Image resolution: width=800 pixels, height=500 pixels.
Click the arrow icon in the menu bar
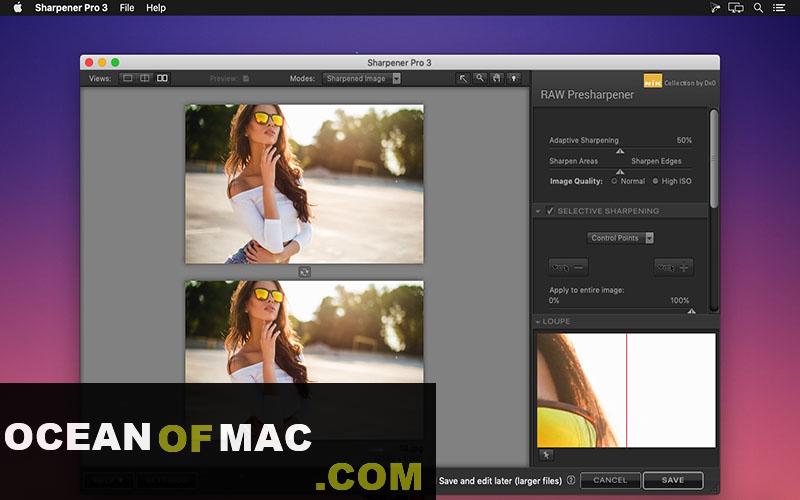715,8
